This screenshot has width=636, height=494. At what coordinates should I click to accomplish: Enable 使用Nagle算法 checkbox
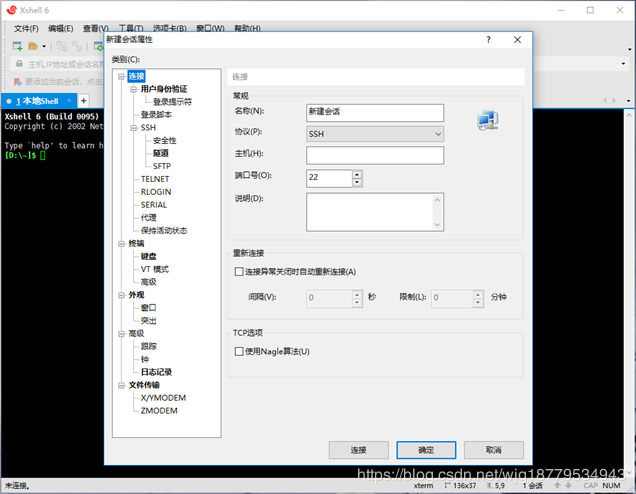(x=239, y=351)
